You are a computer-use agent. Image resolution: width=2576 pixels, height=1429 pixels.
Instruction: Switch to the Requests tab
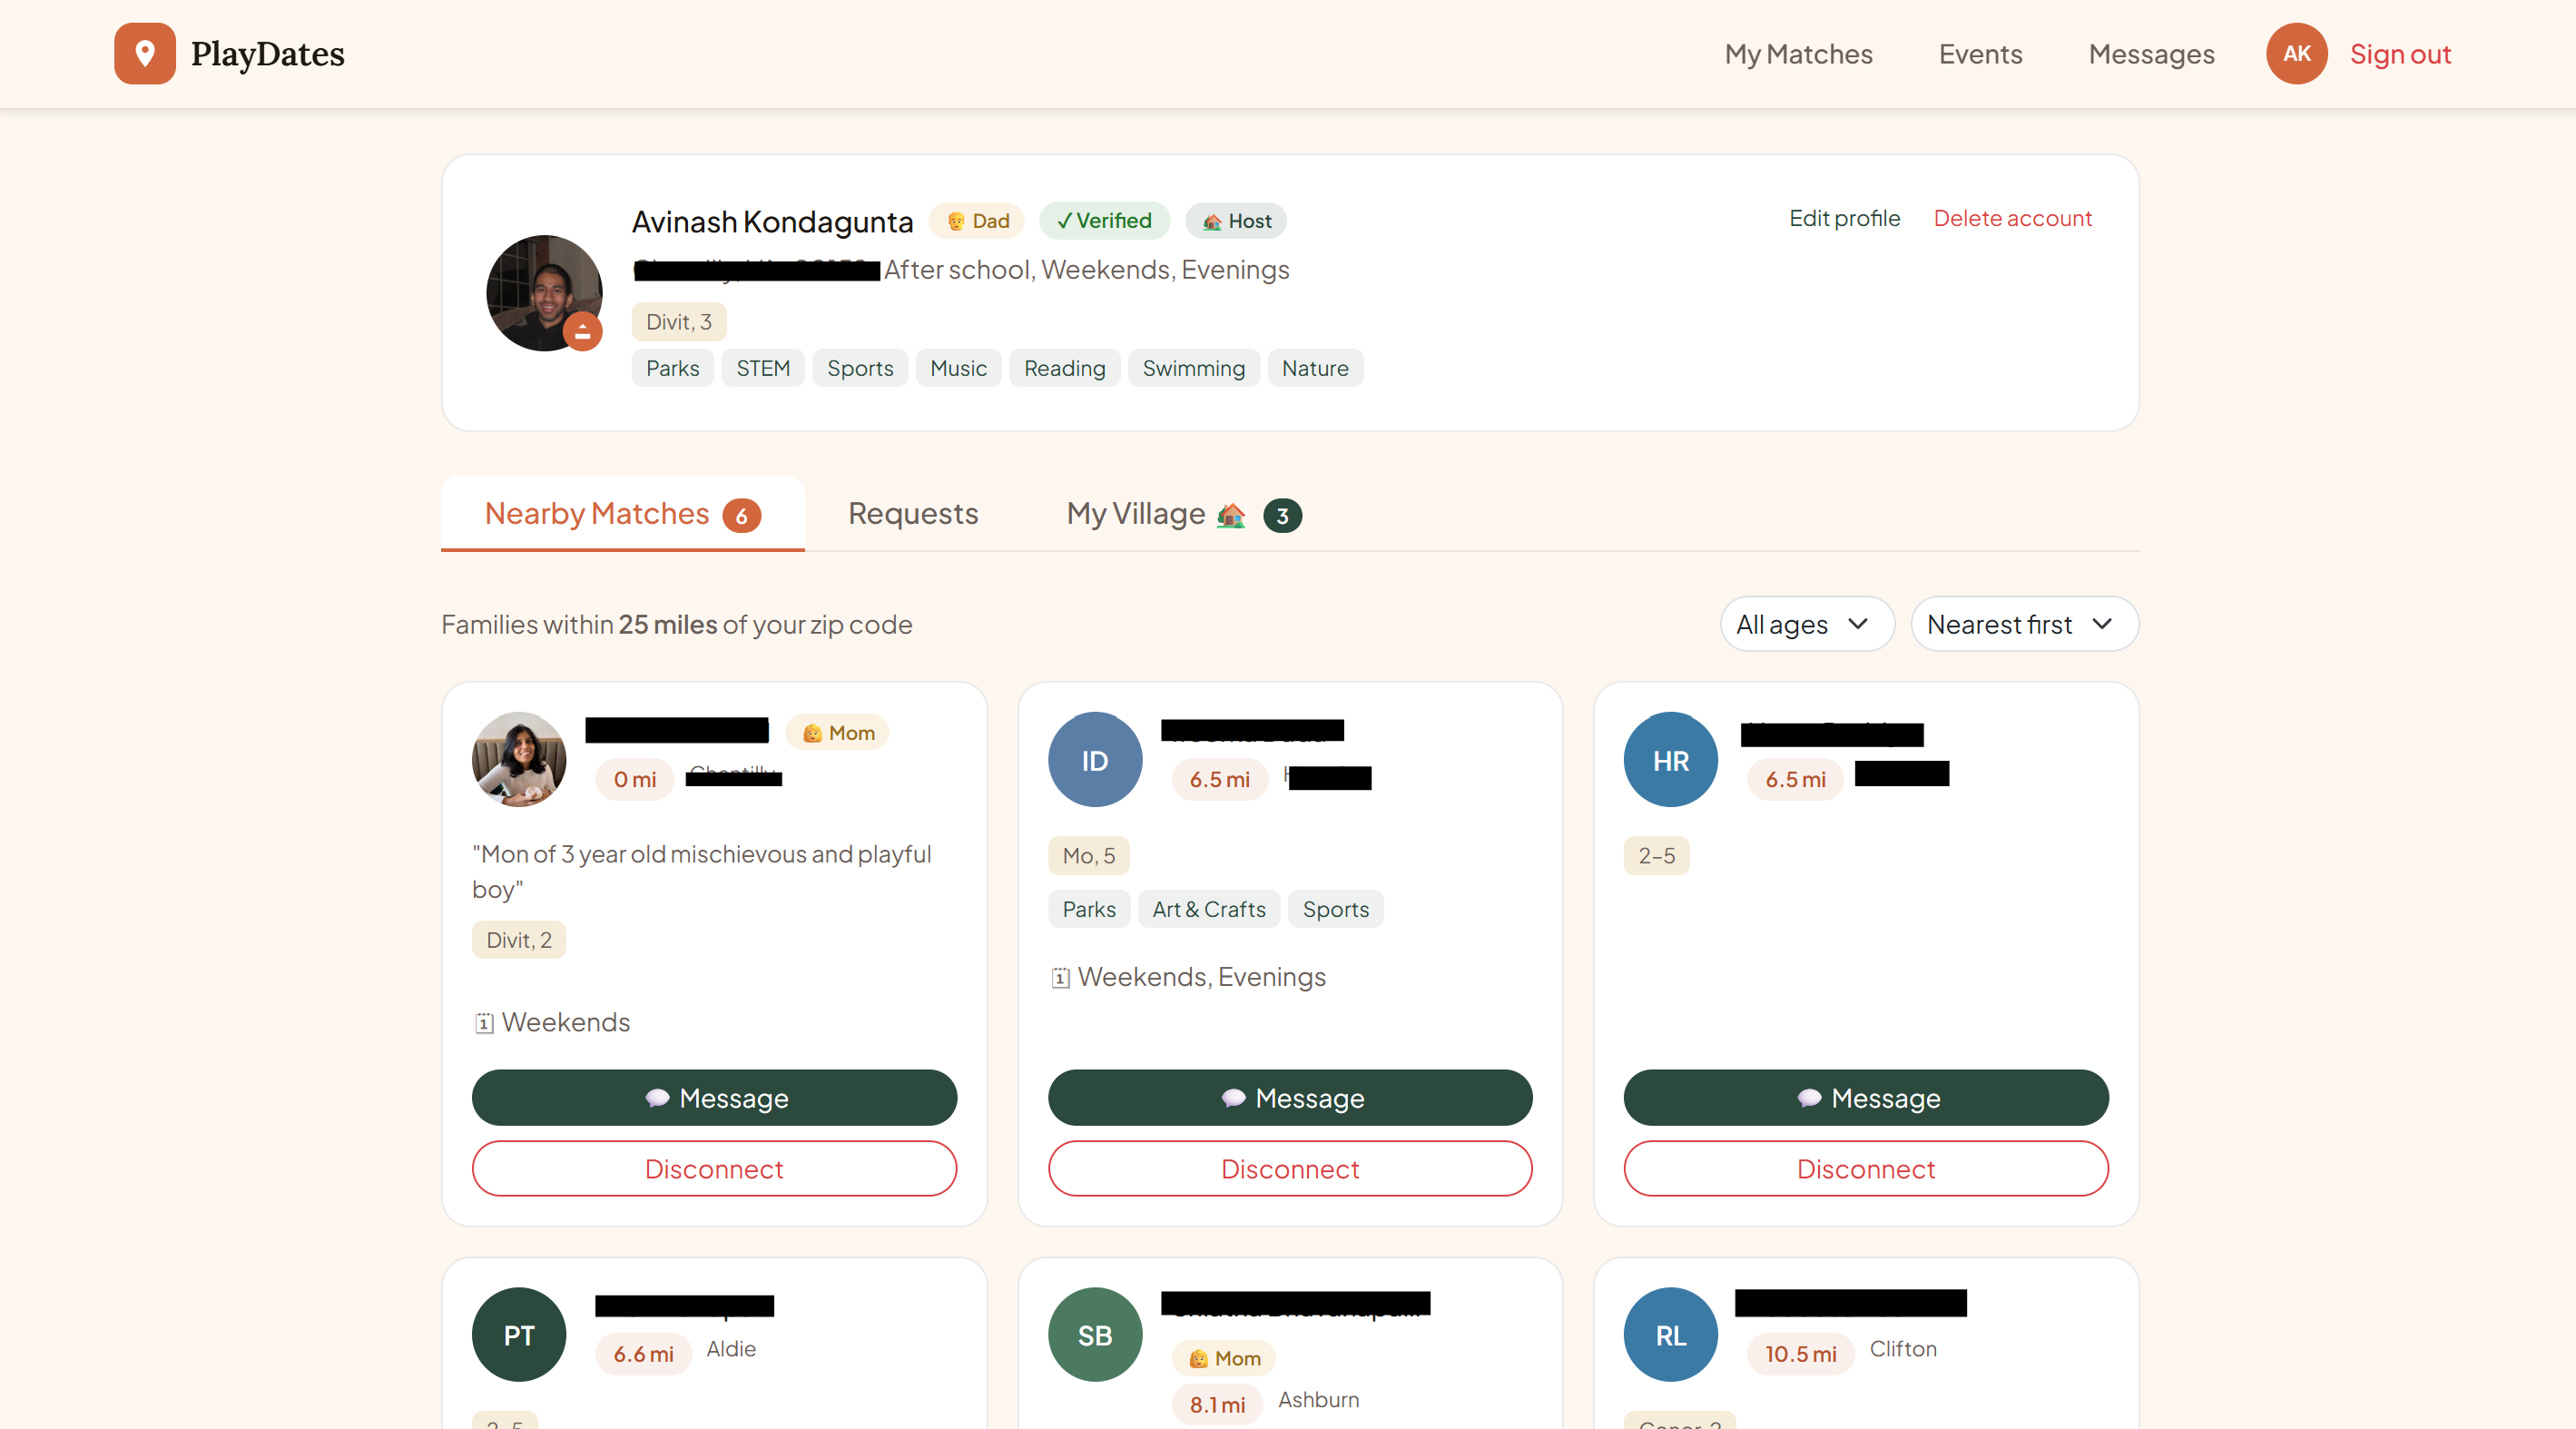(x=913, y=514)
